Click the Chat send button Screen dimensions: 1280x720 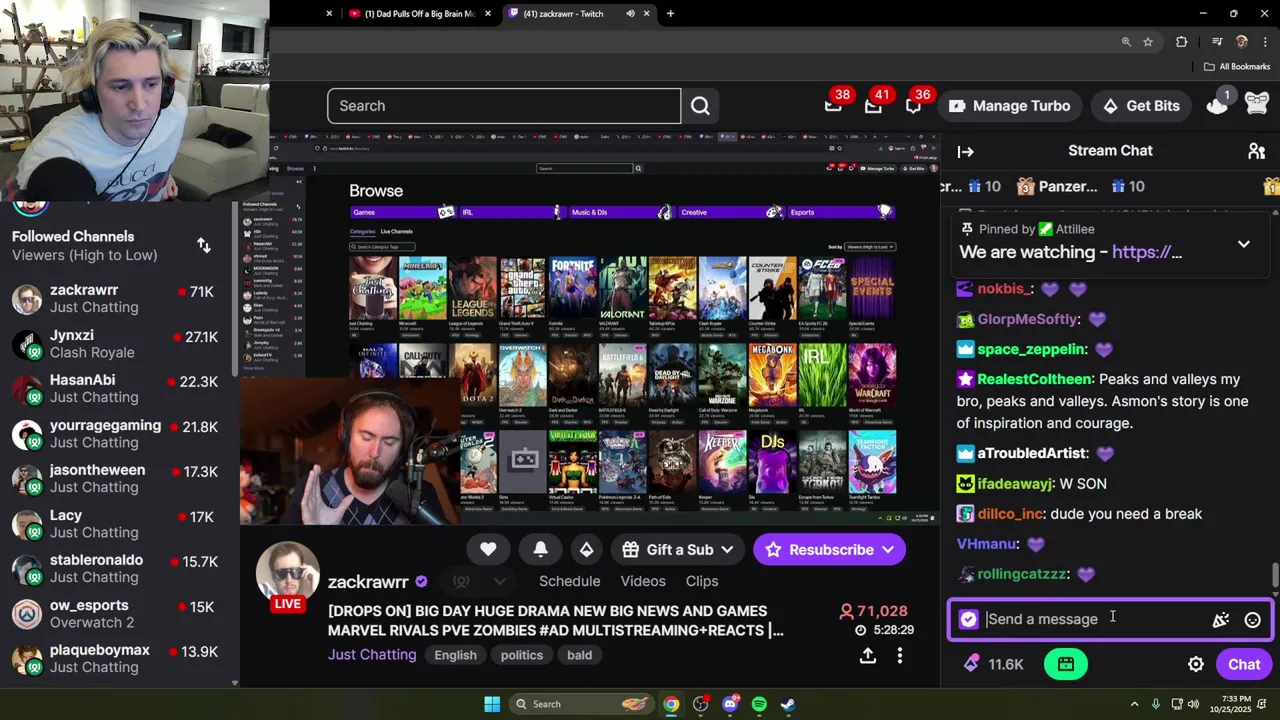coord(1244,664)
